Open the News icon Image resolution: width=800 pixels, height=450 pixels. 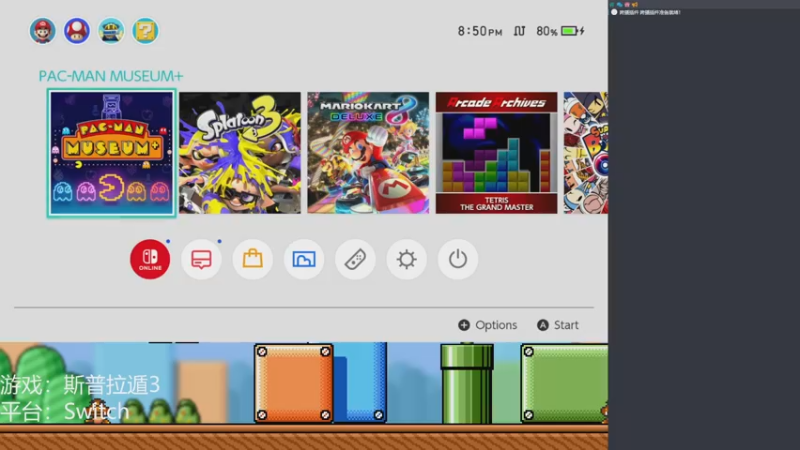tap(202, 259)
